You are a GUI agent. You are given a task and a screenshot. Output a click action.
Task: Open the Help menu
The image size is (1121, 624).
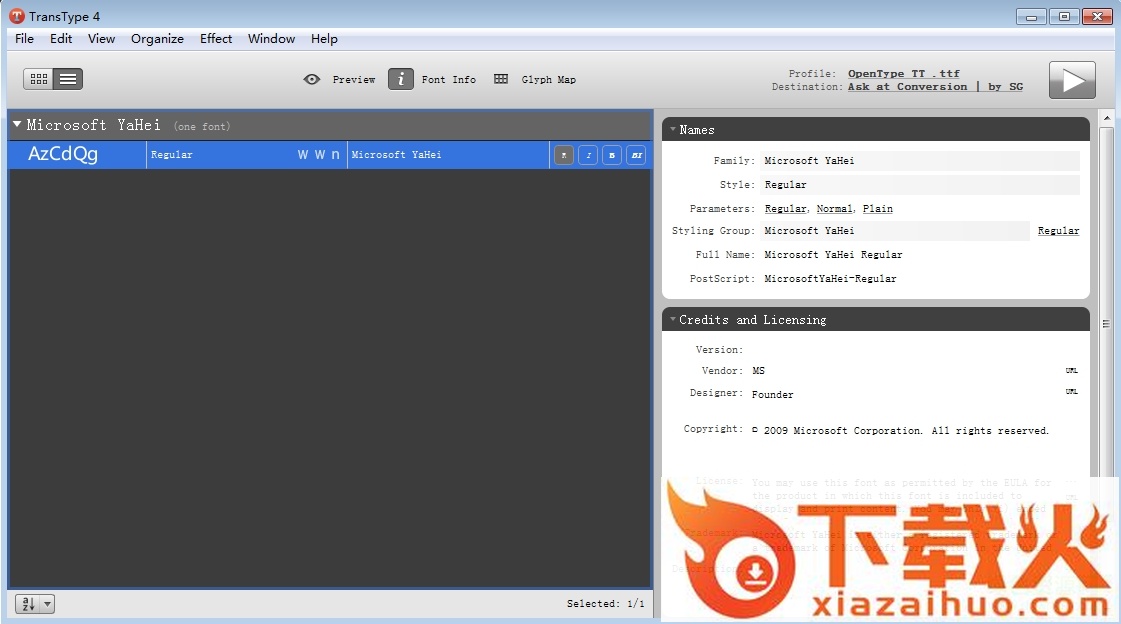[324, 39]
